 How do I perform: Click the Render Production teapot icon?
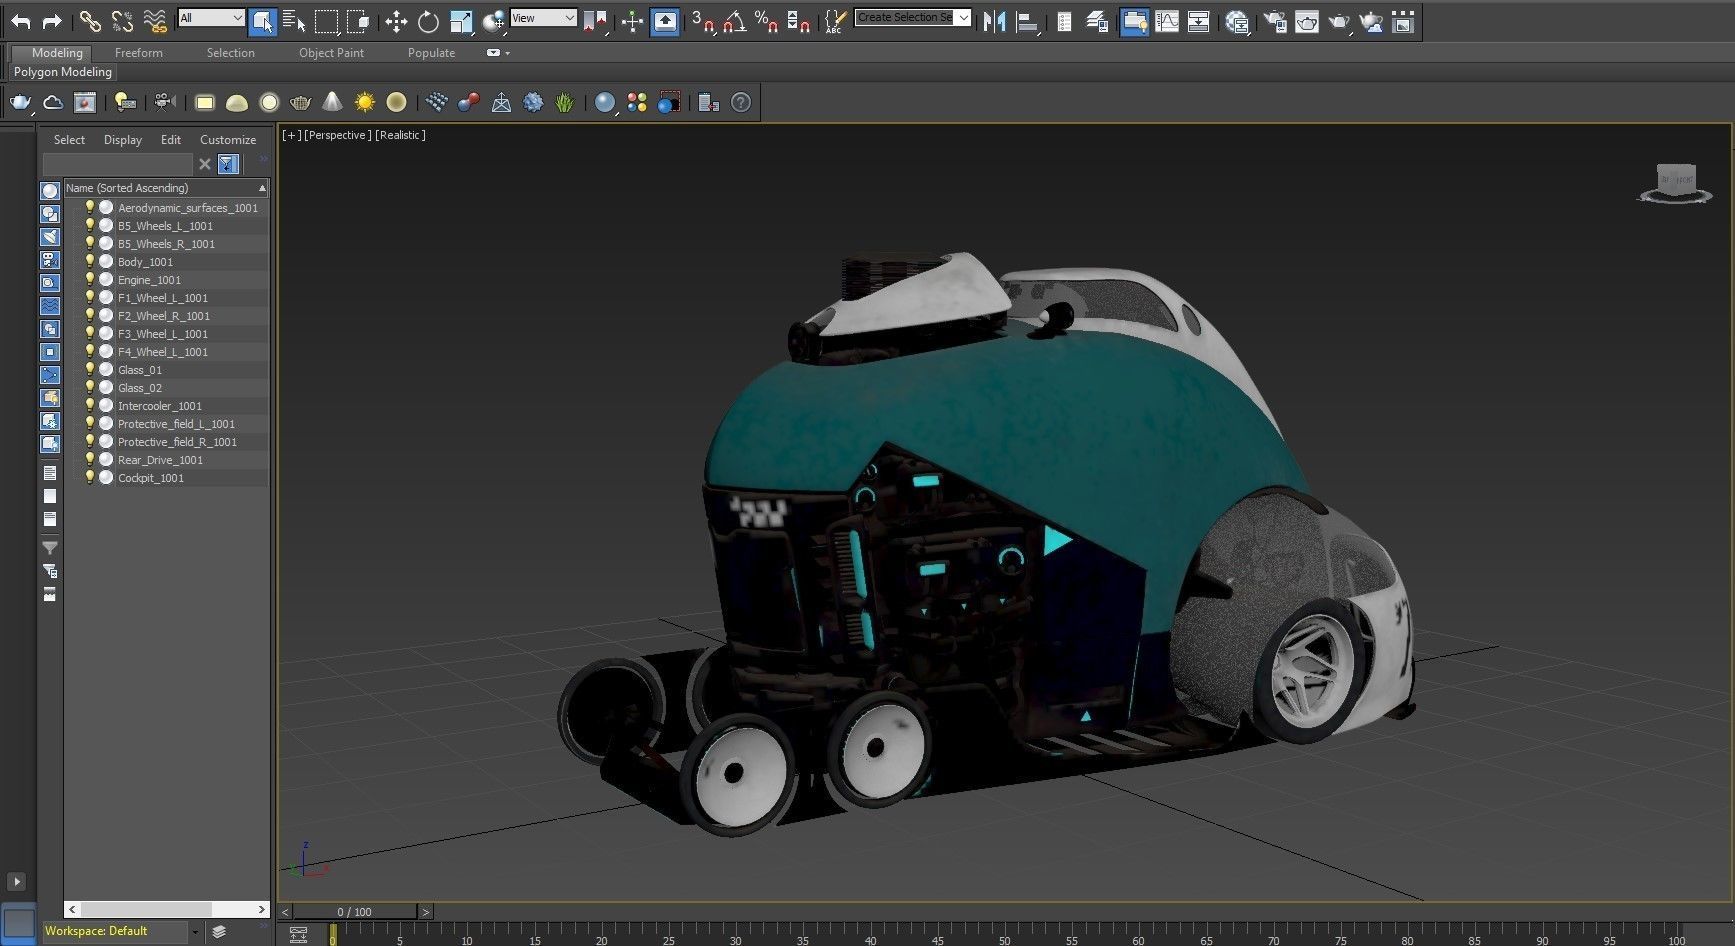1339,21
